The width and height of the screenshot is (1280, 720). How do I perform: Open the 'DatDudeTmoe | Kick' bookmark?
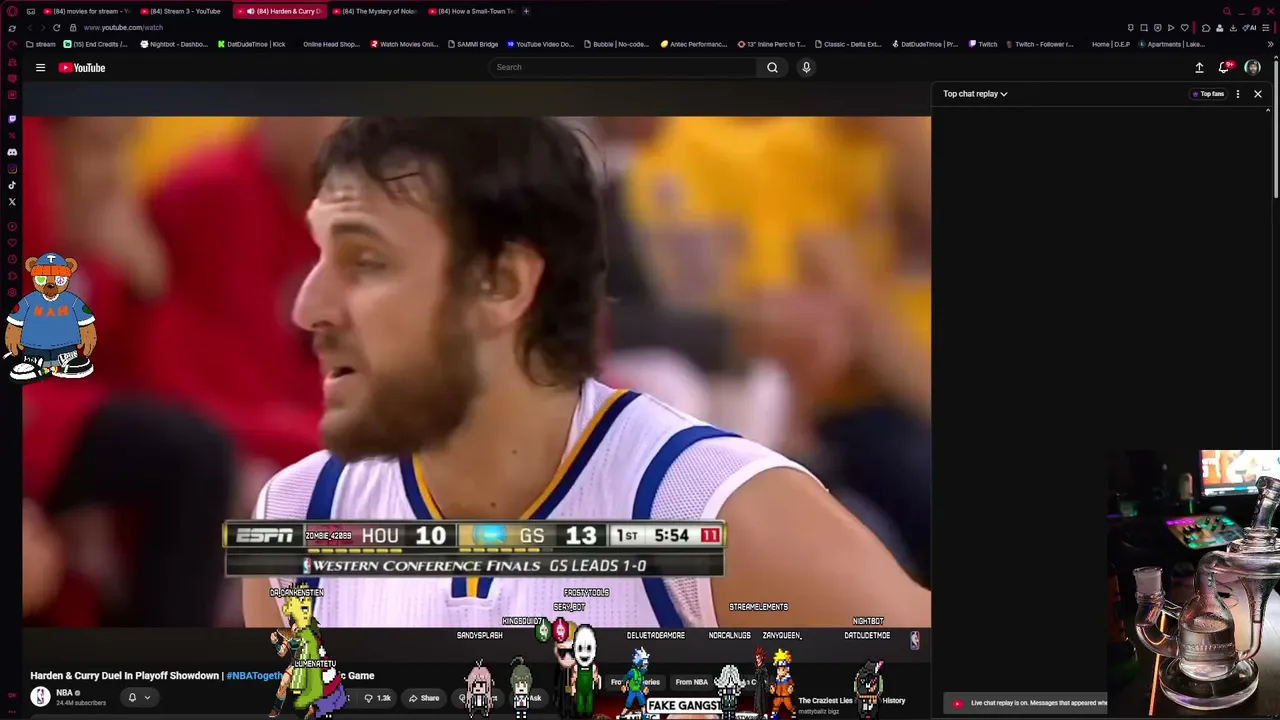(x=251, y=44)
